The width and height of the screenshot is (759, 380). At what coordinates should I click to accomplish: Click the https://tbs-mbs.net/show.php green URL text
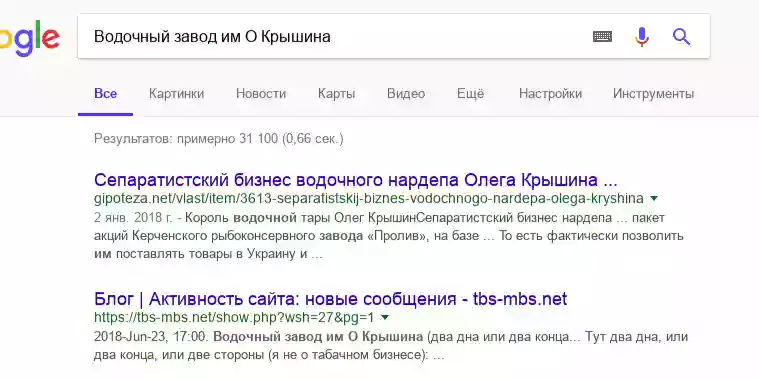coord(234,318)
